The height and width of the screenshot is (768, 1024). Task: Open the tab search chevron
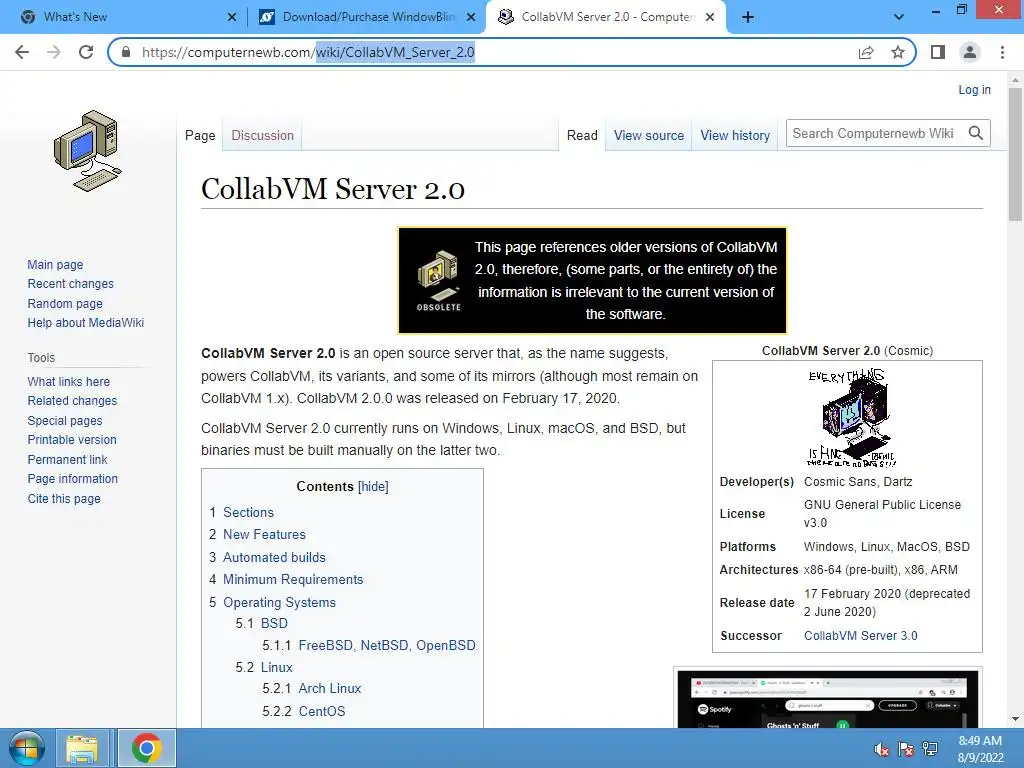tap(899, 17)
